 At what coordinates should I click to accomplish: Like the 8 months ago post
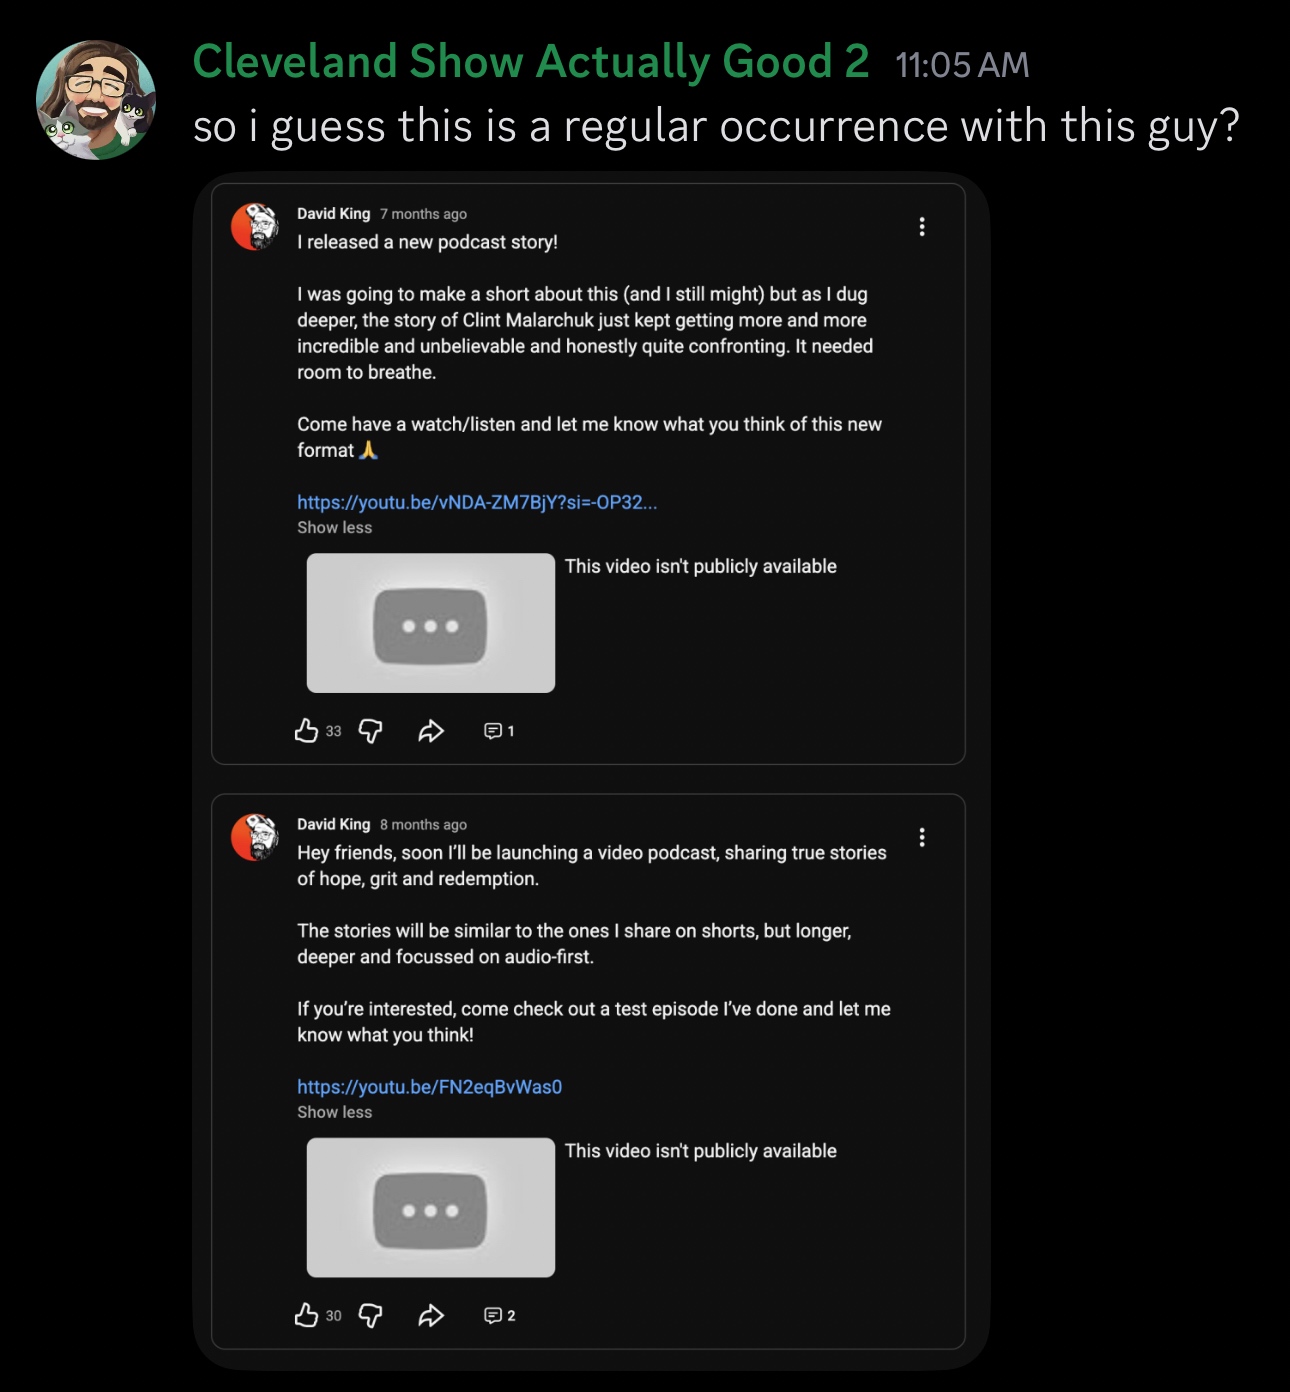coord(306,1315)
